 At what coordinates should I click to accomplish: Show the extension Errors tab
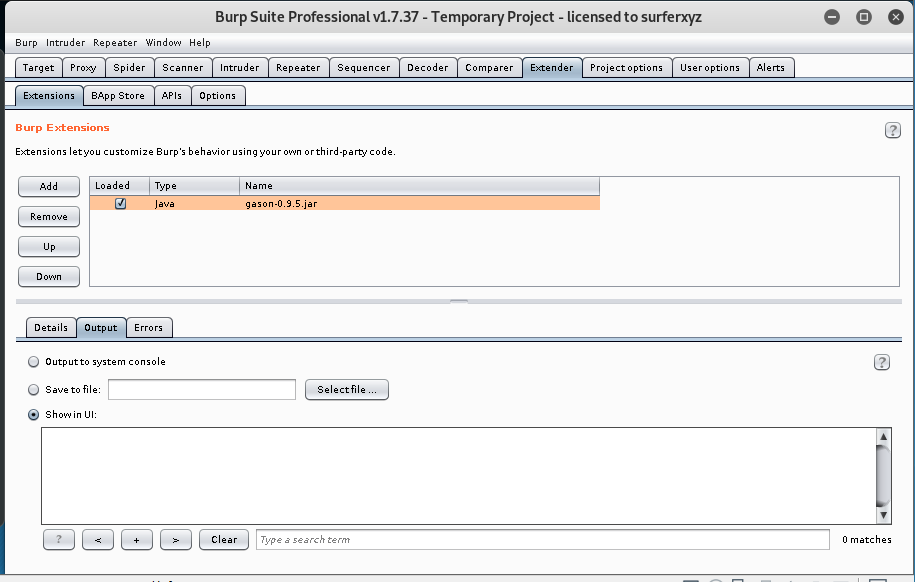(149, 328)
